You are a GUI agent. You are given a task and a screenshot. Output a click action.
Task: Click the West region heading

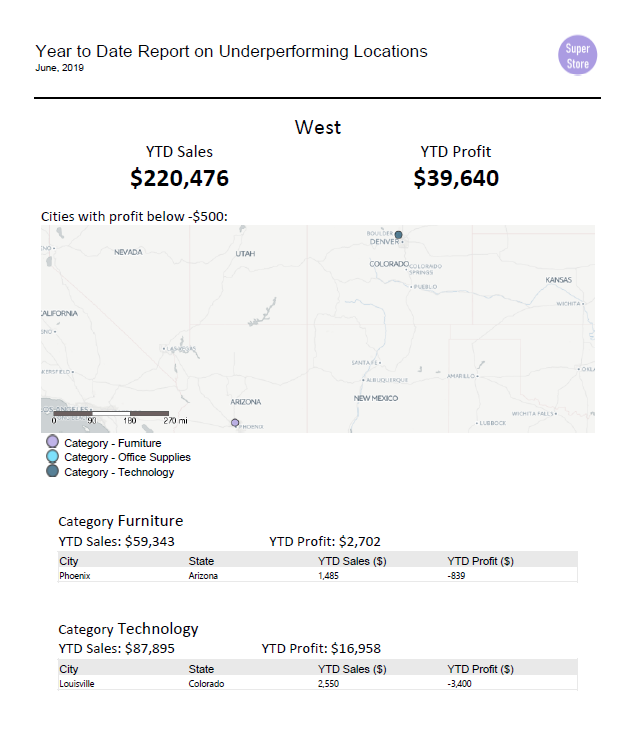pyautogui.click(x=318, y=127)
